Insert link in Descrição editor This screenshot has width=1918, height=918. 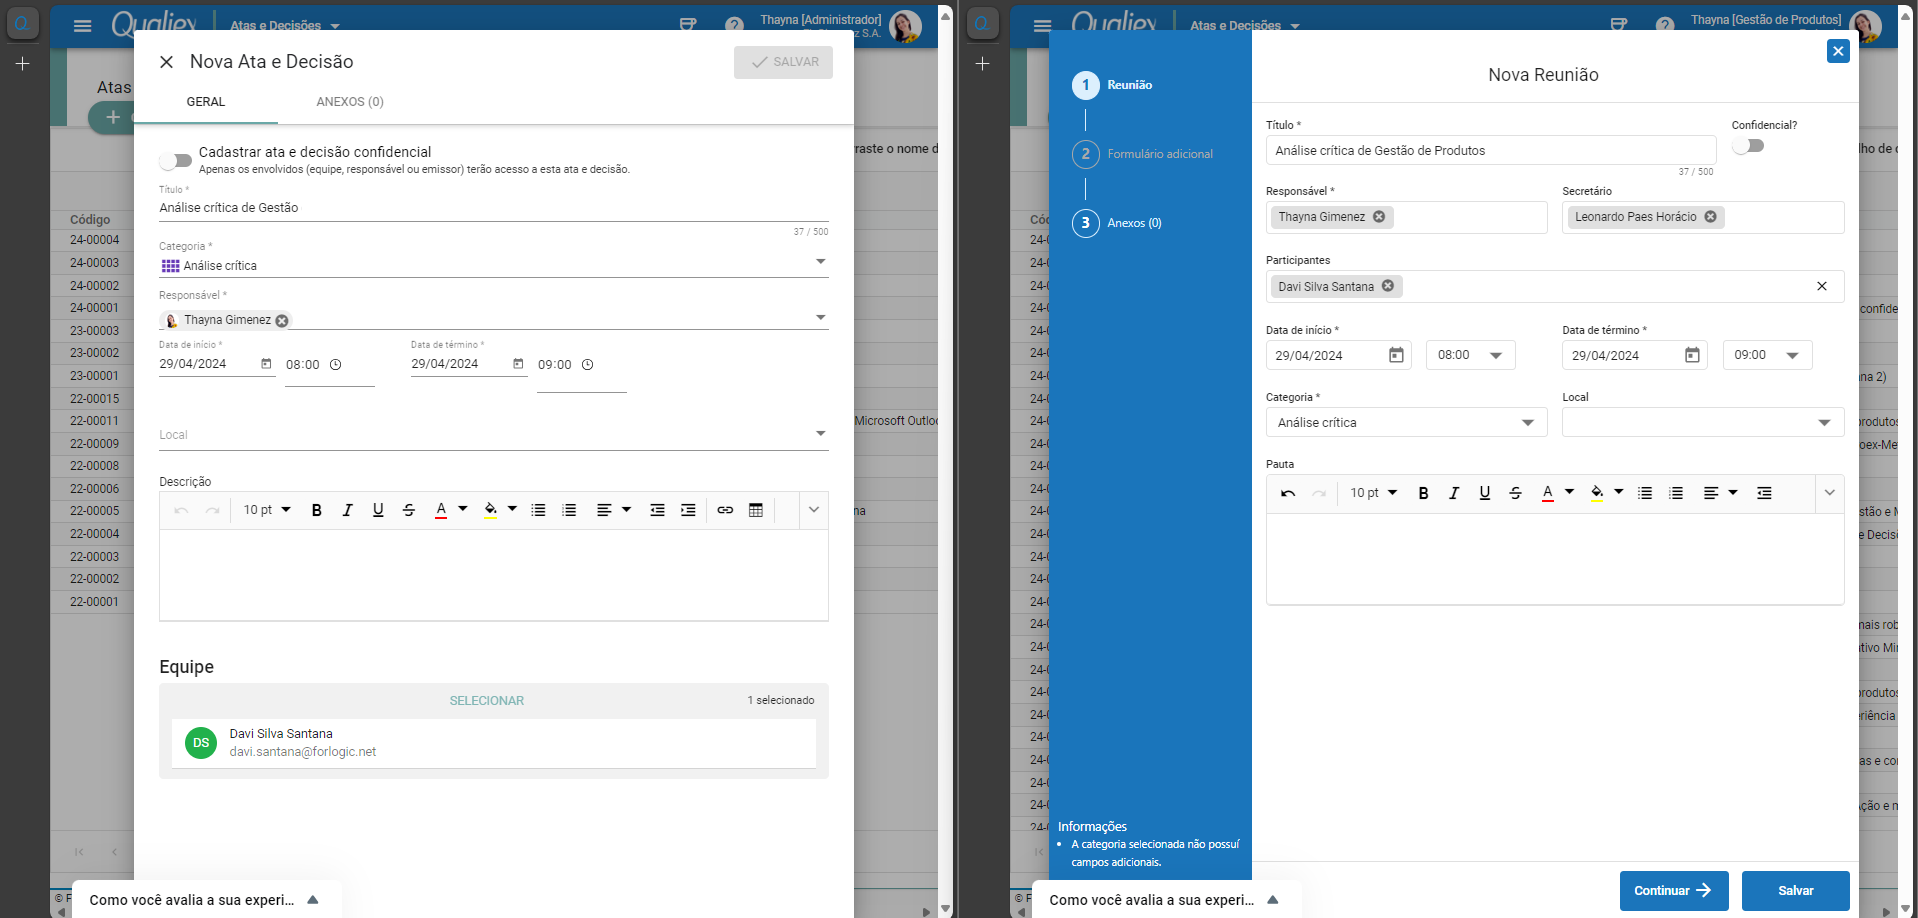coord(725,510)
